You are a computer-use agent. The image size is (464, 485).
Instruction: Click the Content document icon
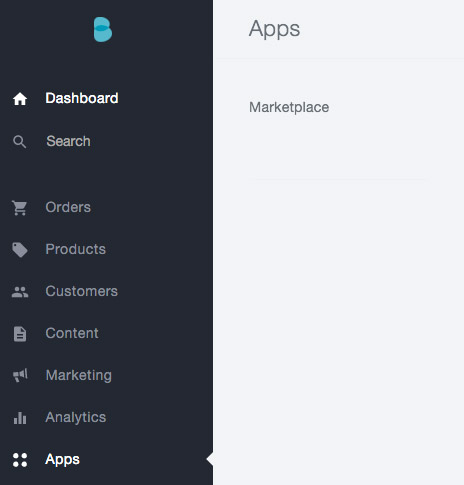(x=20, y=334)
